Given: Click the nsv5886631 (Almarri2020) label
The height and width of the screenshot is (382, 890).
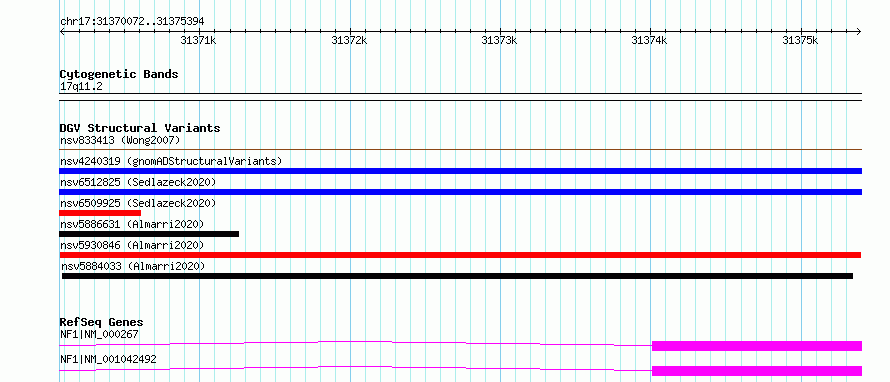Looking at the screenshot, I should point(132,224).
